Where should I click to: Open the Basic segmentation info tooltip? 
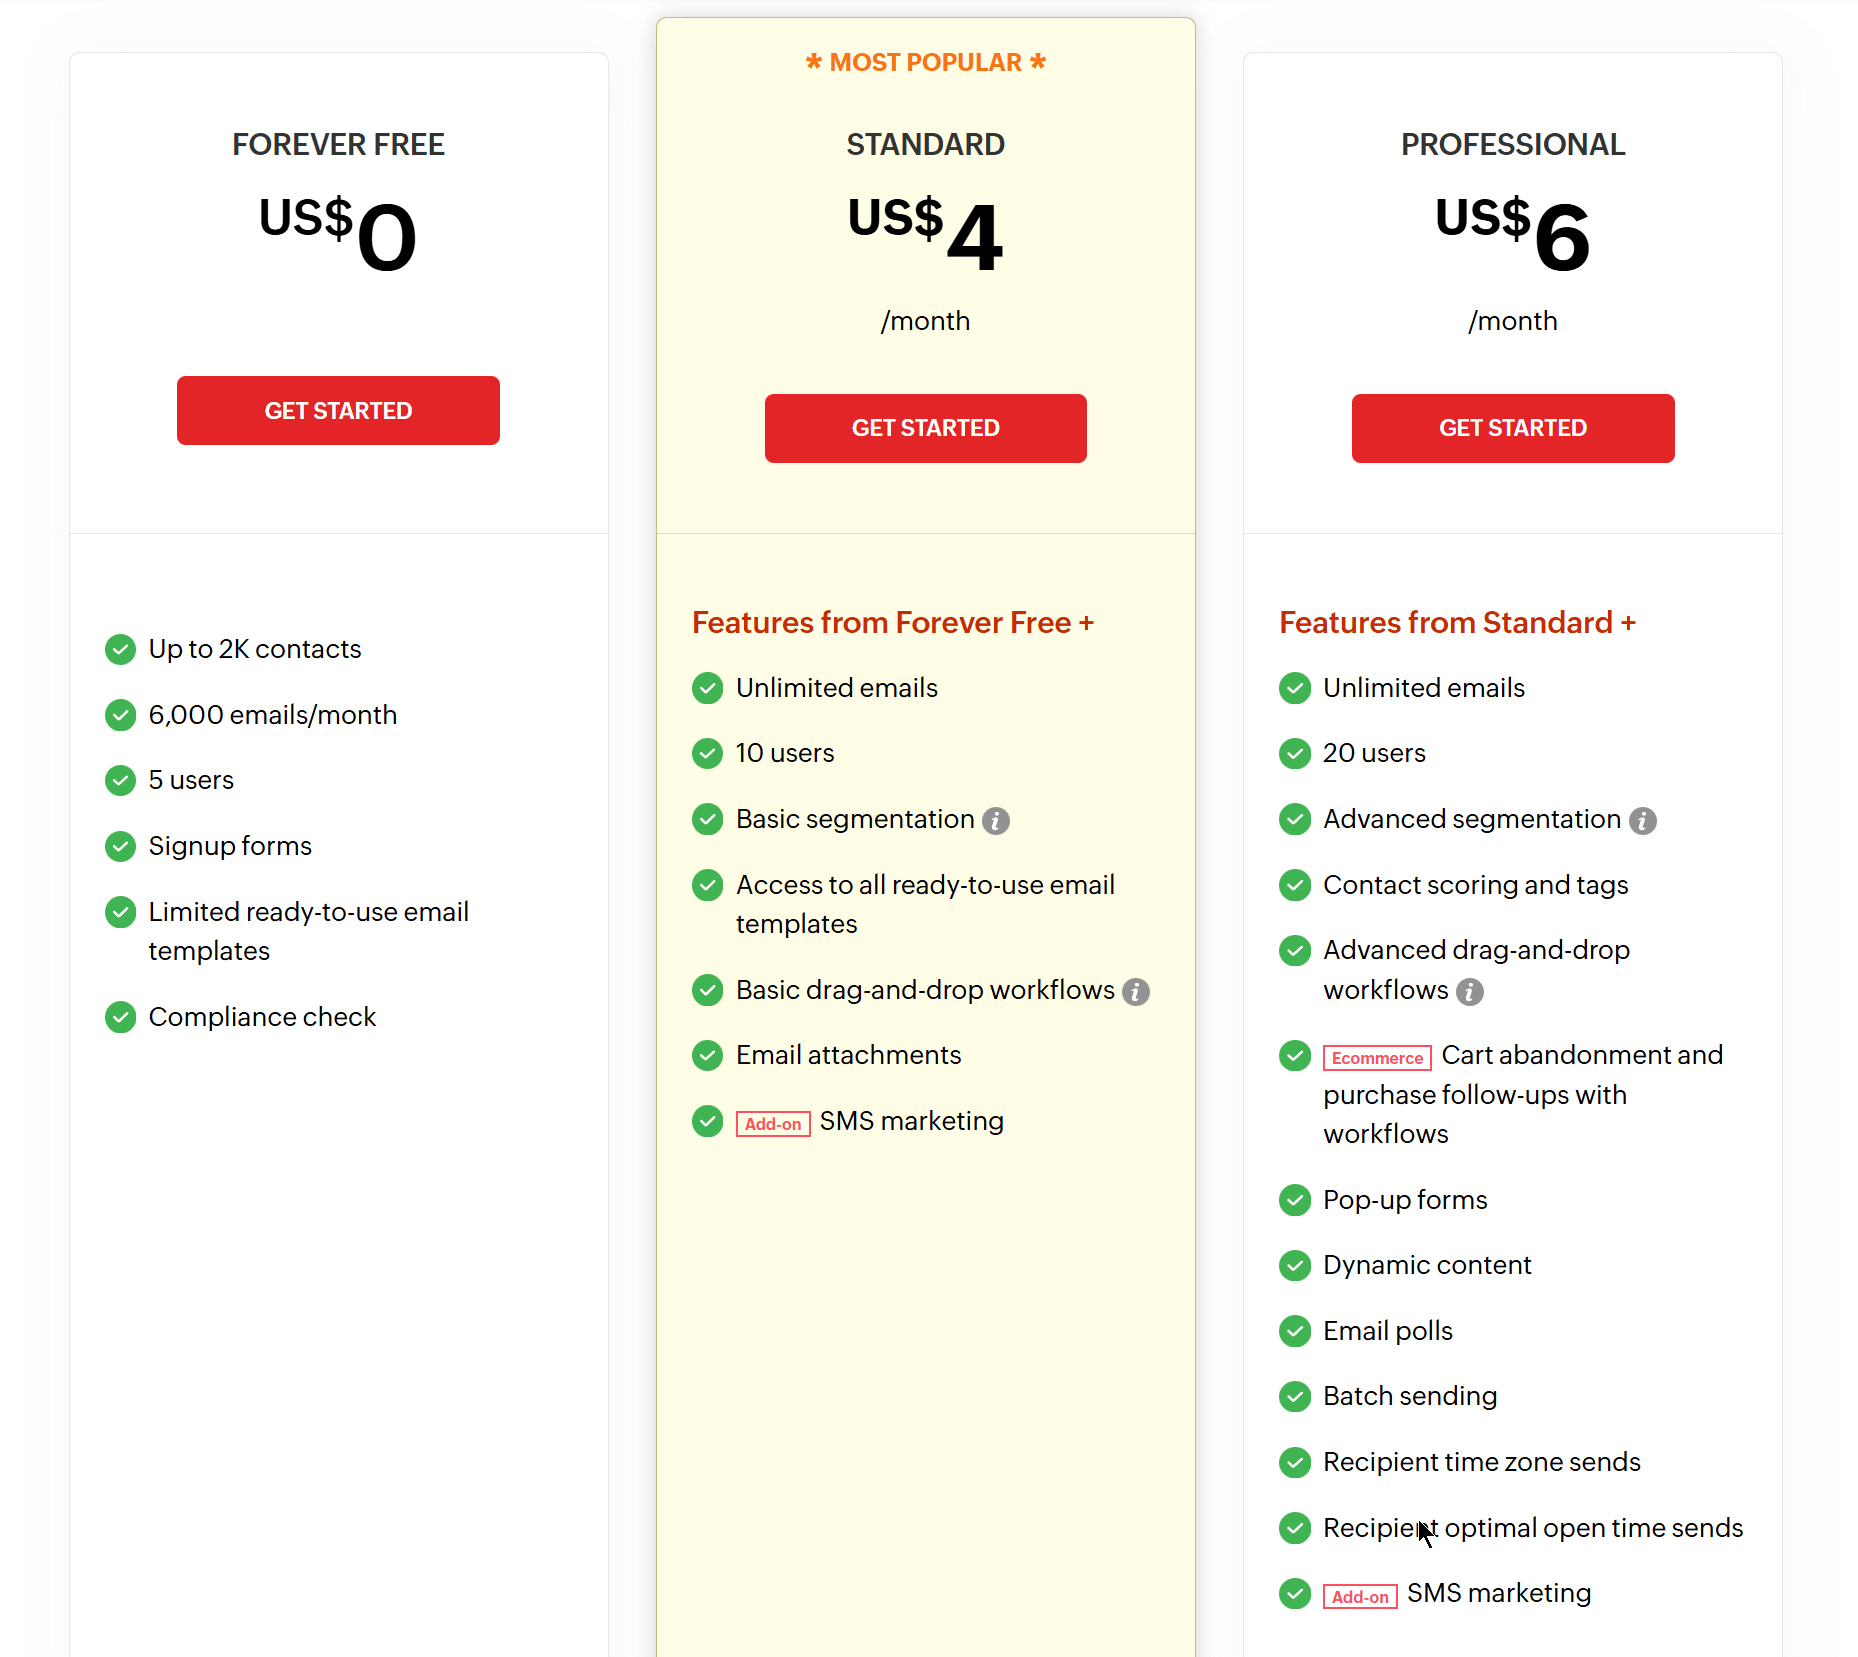(x=996, y=819)
